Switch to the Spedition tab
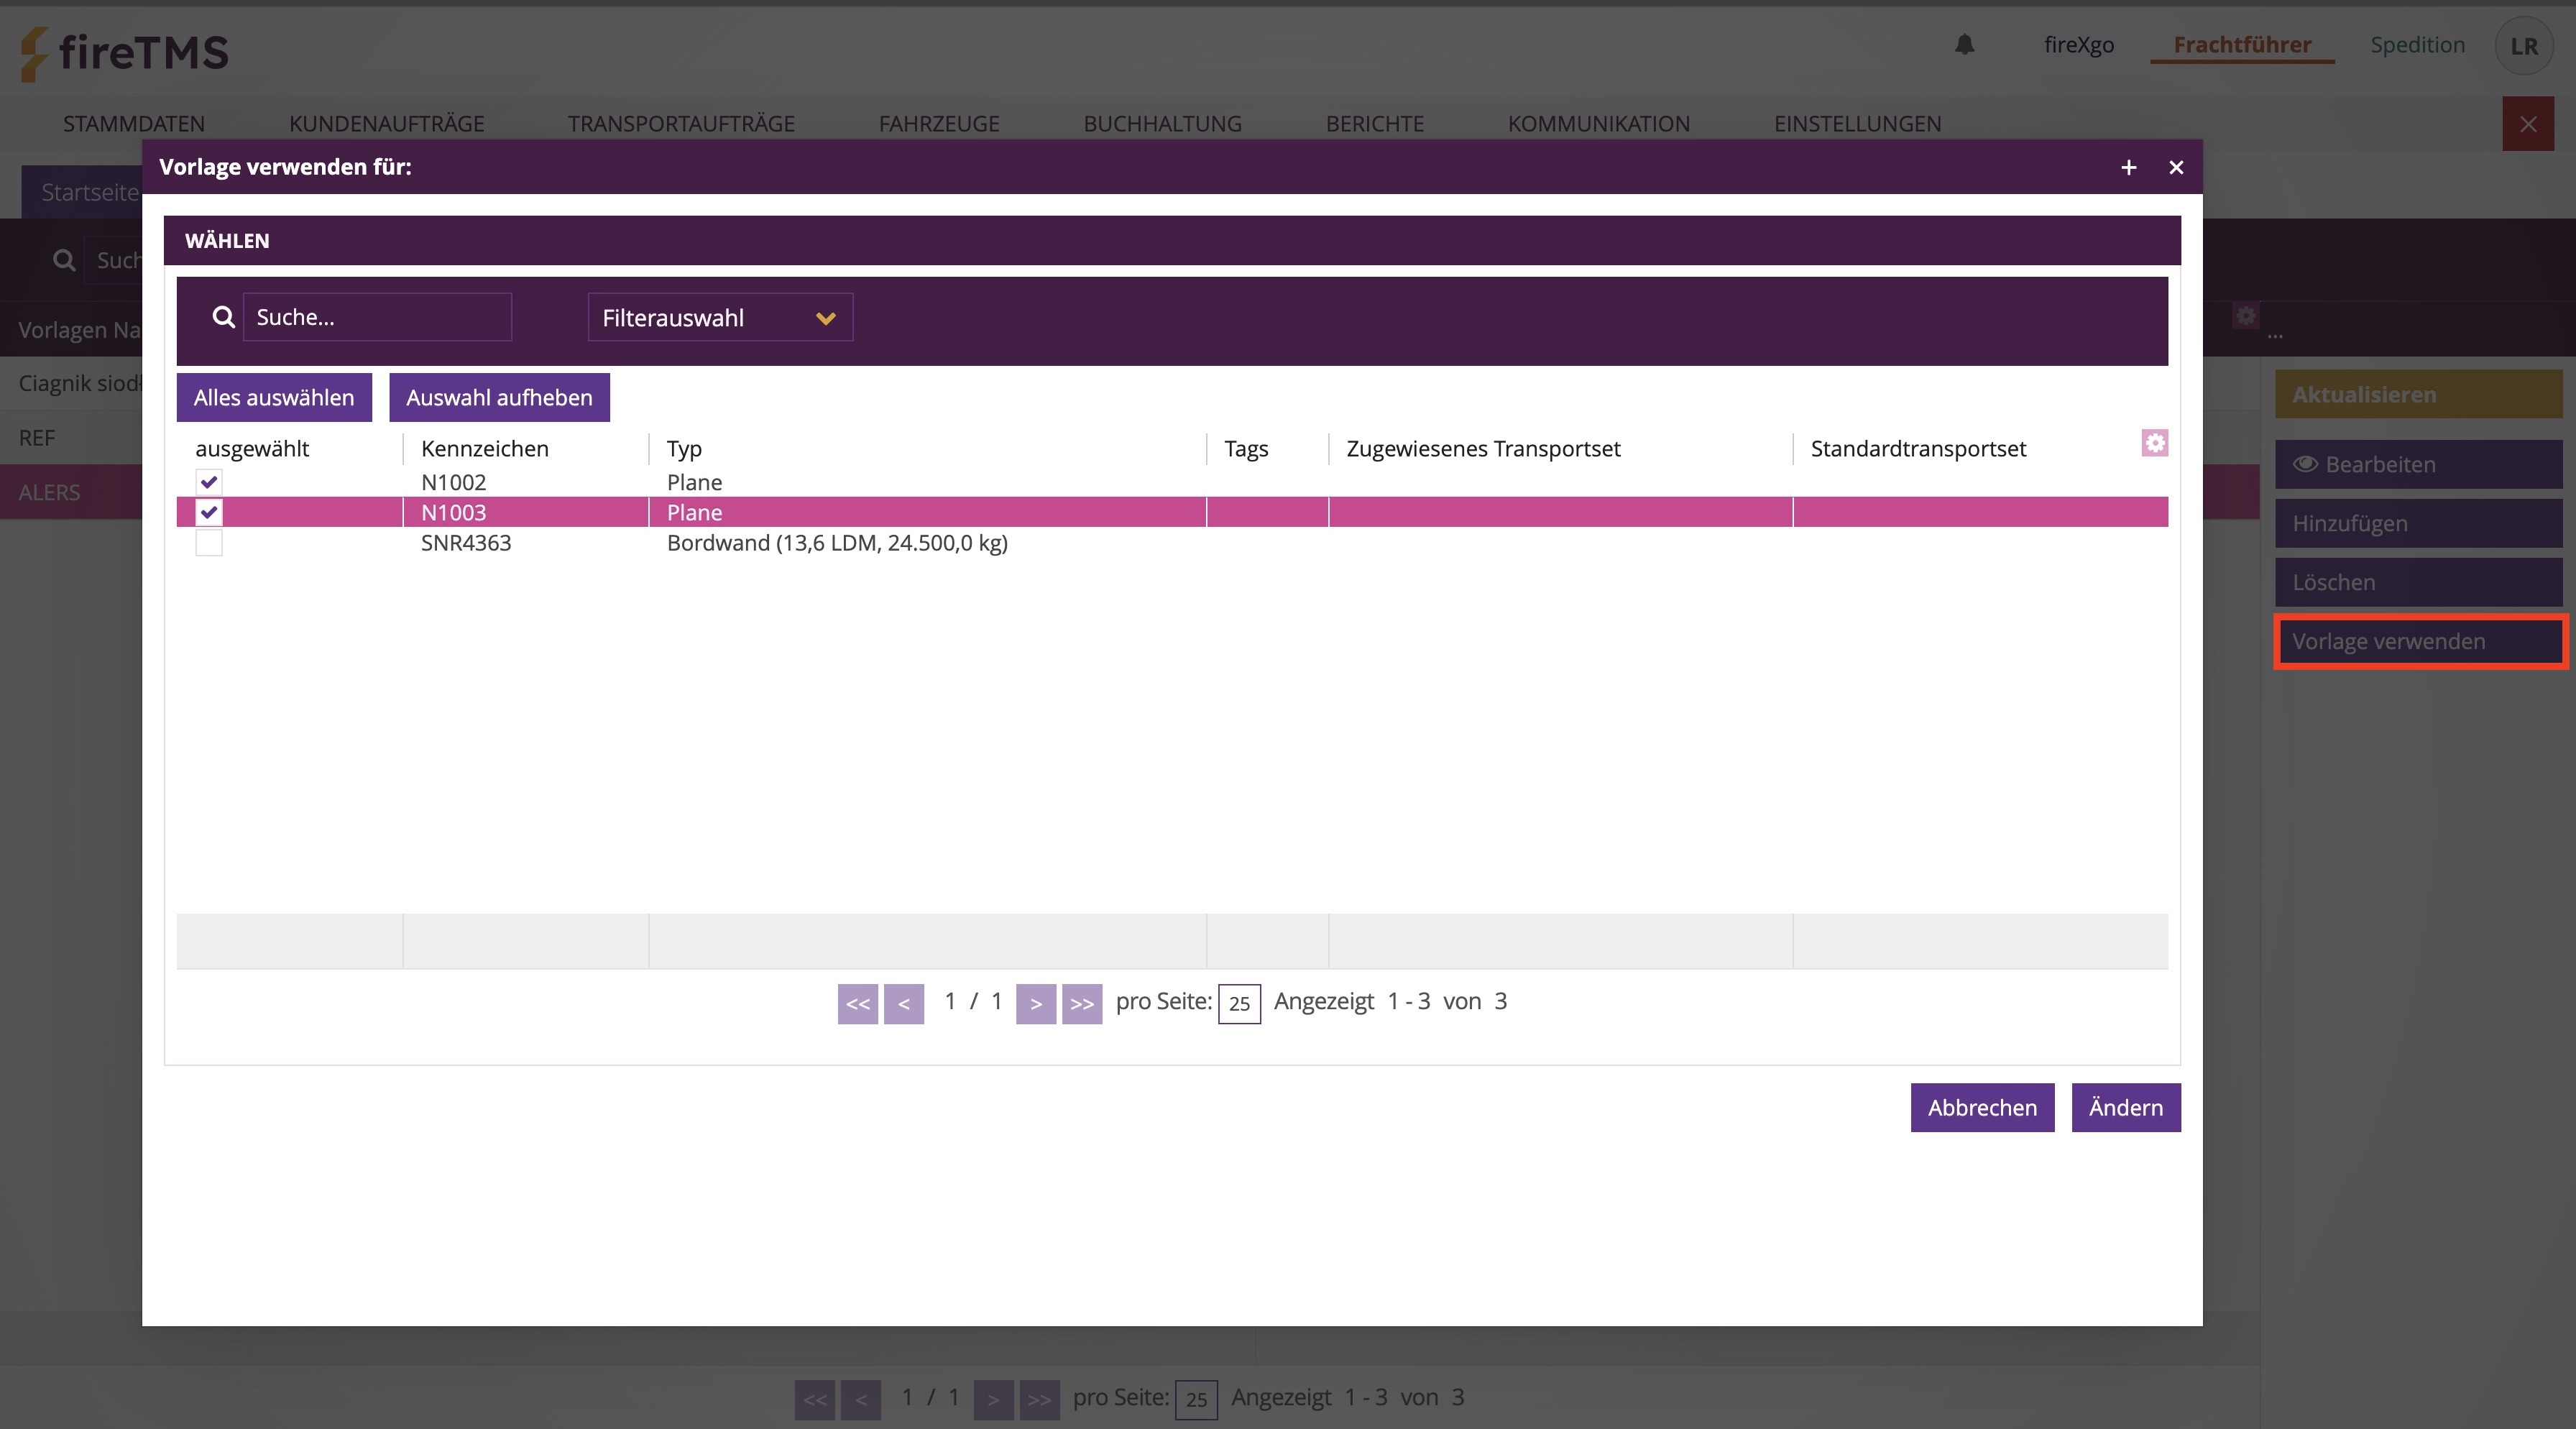This screenshot has width=2576, height=1429. [2416, 45]
